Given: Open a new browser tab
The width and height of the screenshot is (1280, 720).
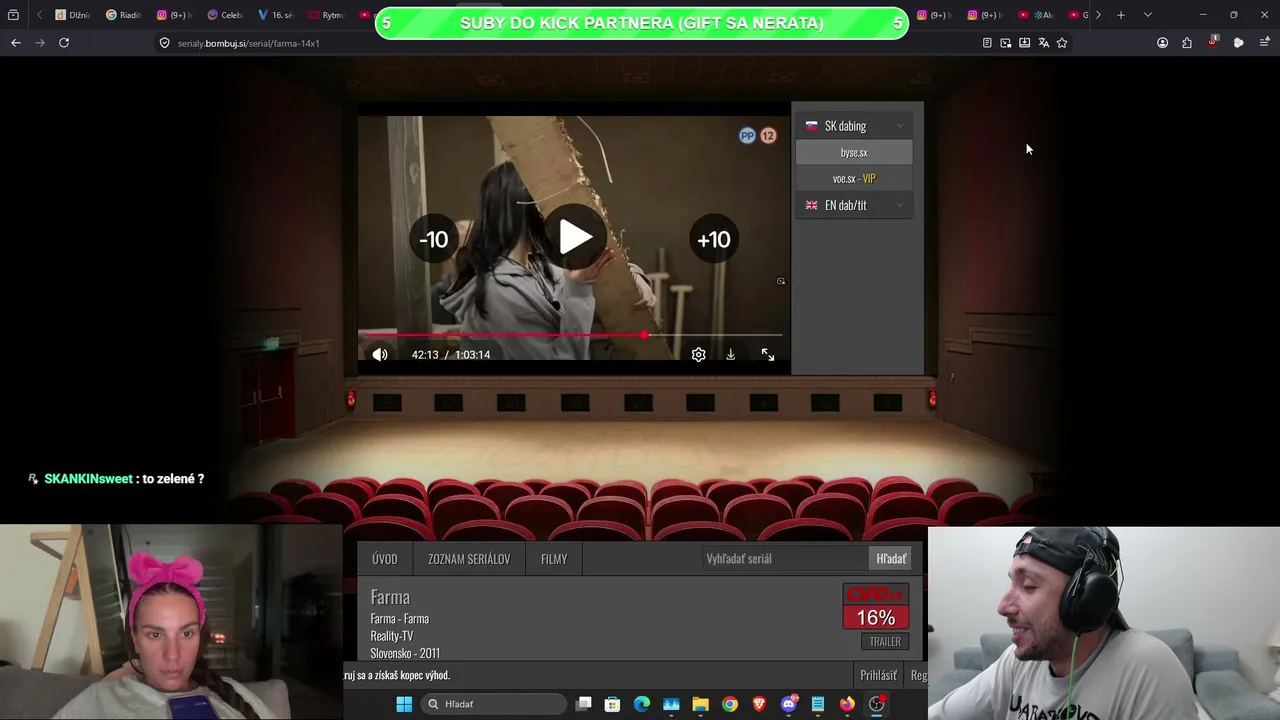Looking at the screenshot, I should tap(1121, 15).
